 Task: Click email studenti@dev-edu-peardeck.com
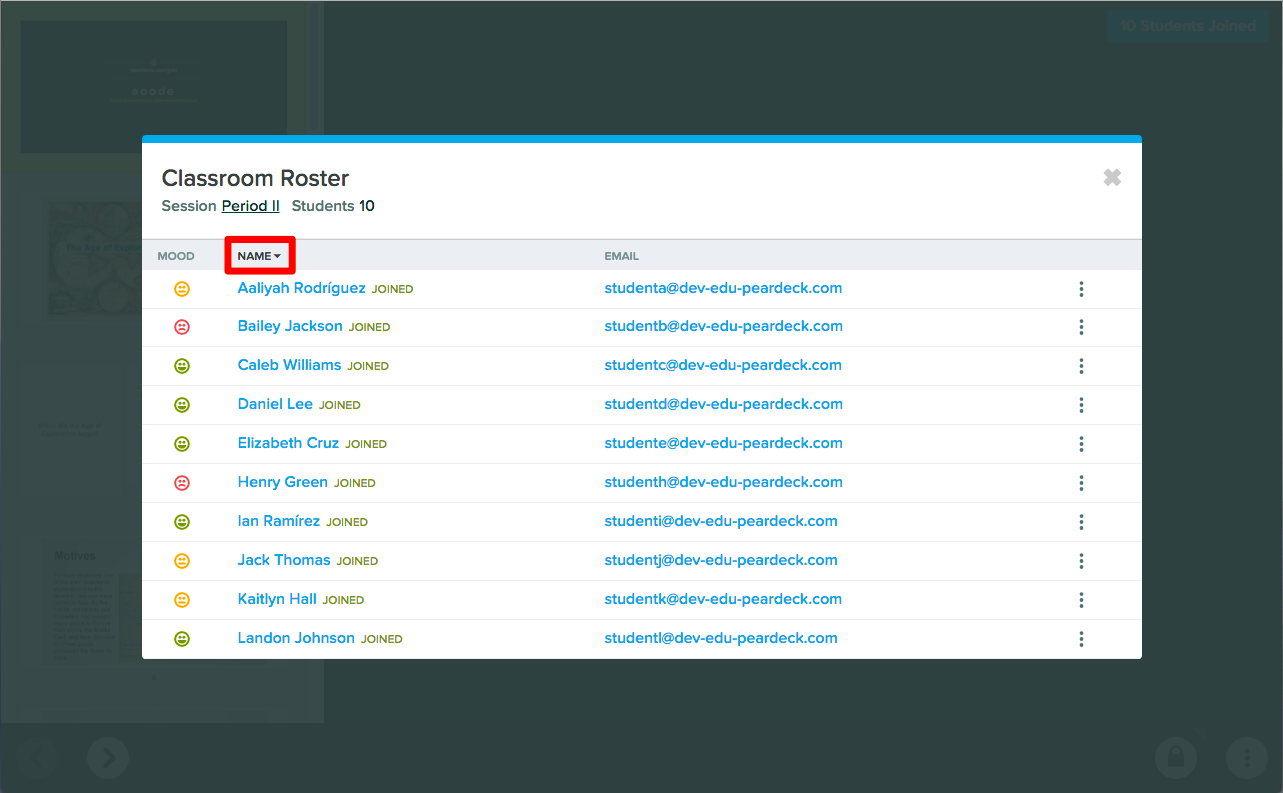click(721, 521)
